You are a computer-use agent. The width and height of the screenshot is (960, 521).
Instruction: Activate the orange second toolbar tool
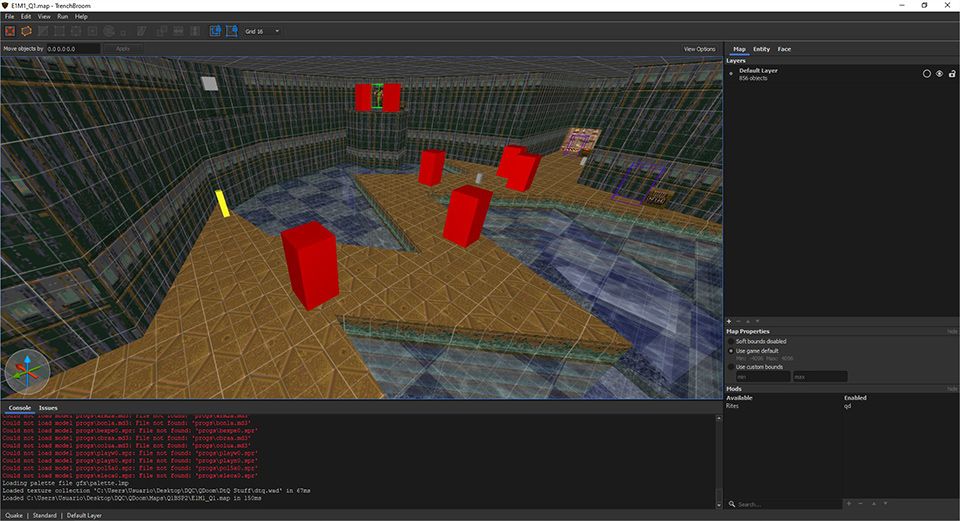[x=26, y=31]
